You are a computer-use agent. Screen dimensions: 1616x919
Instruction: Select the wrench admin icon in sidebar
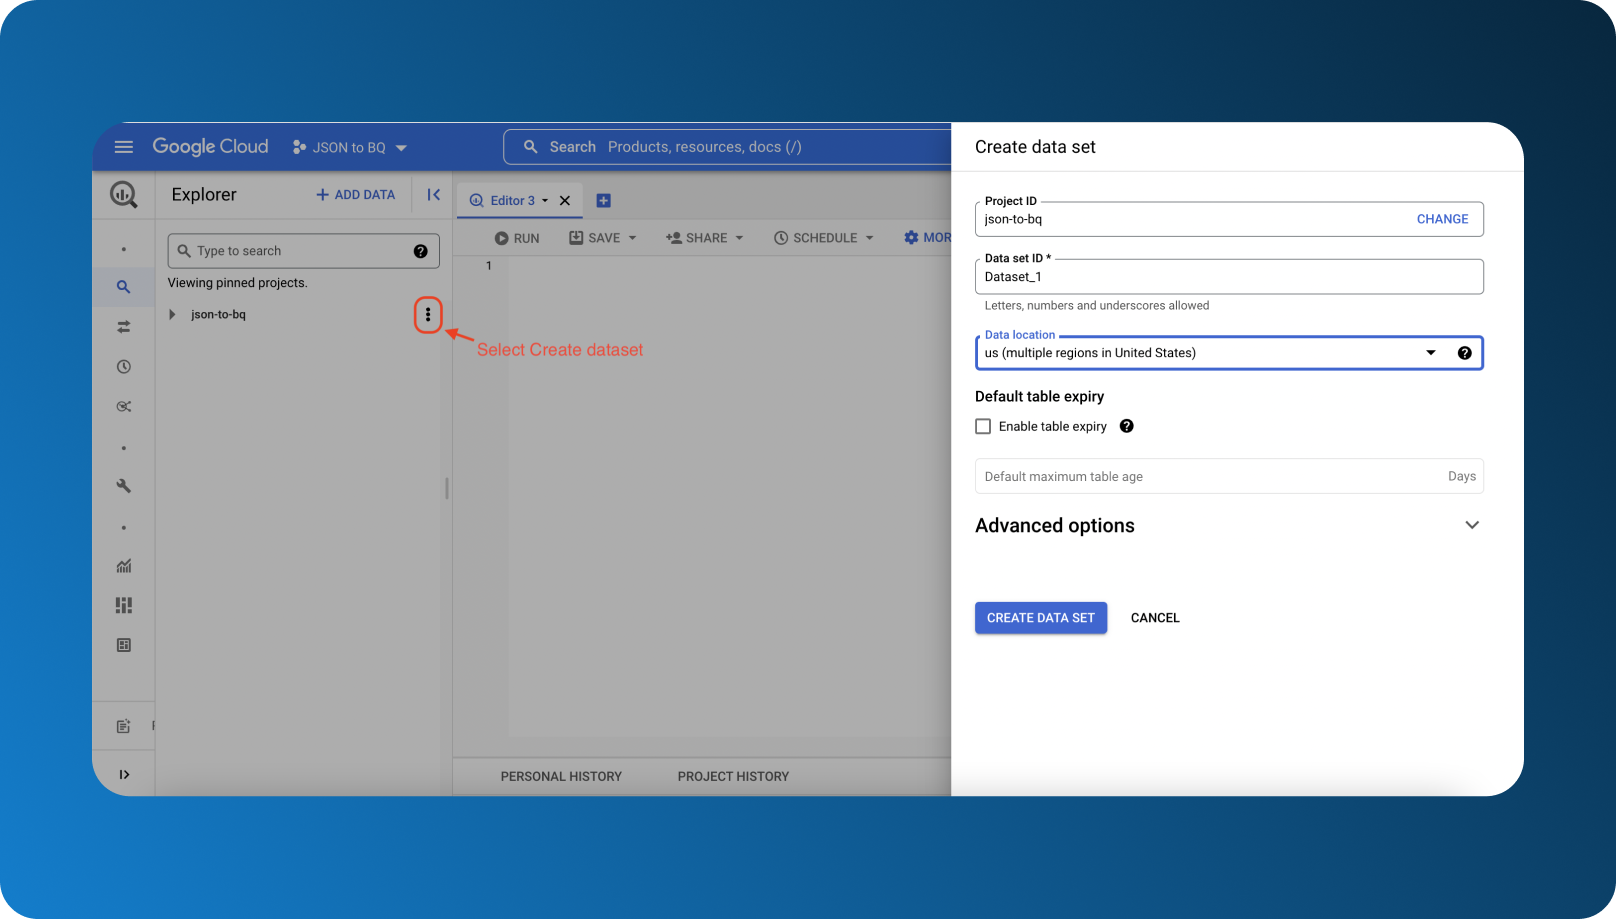[123, 486]
